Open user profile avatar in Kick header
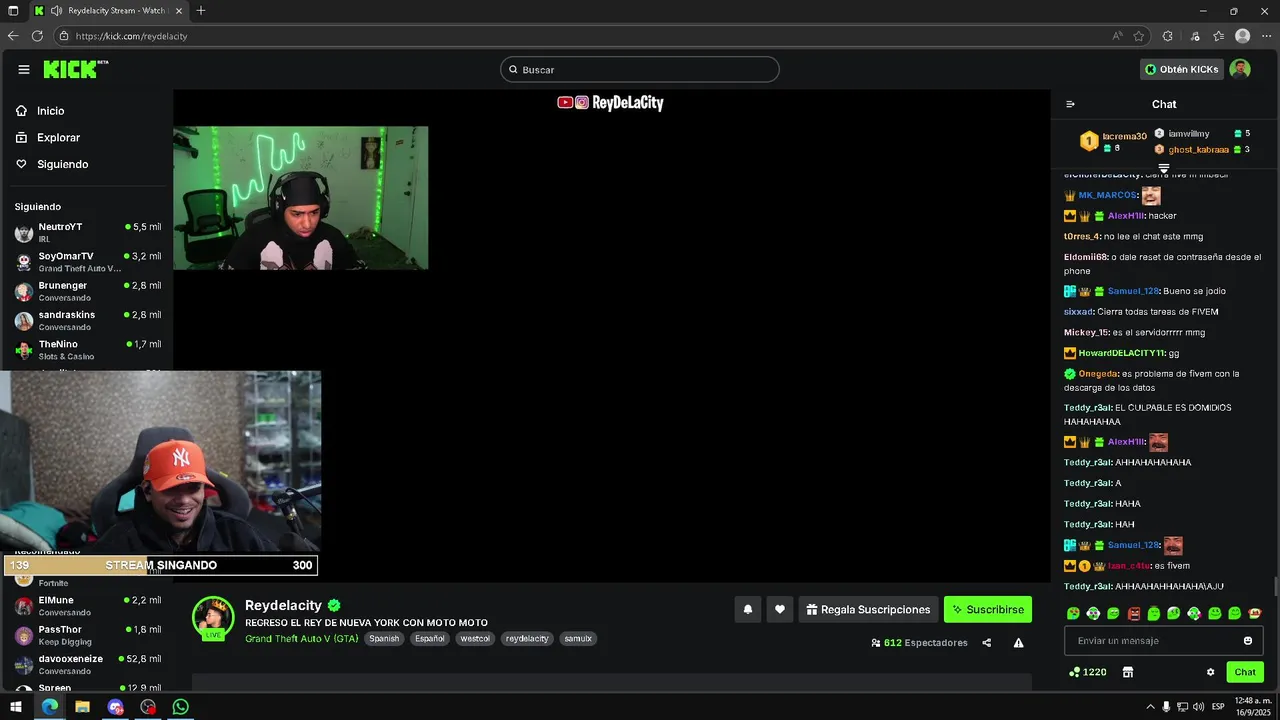The width and height of the screenshot is (1280, 720). click(1240, 69)
